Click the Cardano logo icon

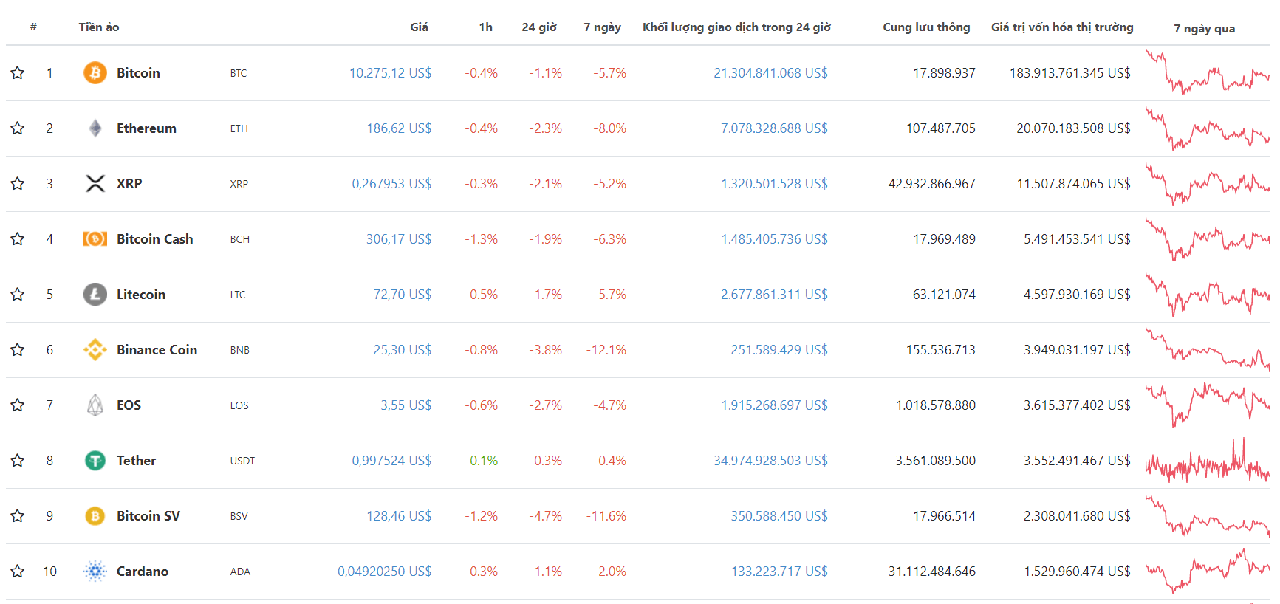pyautogui.click(x=95, y=571)
